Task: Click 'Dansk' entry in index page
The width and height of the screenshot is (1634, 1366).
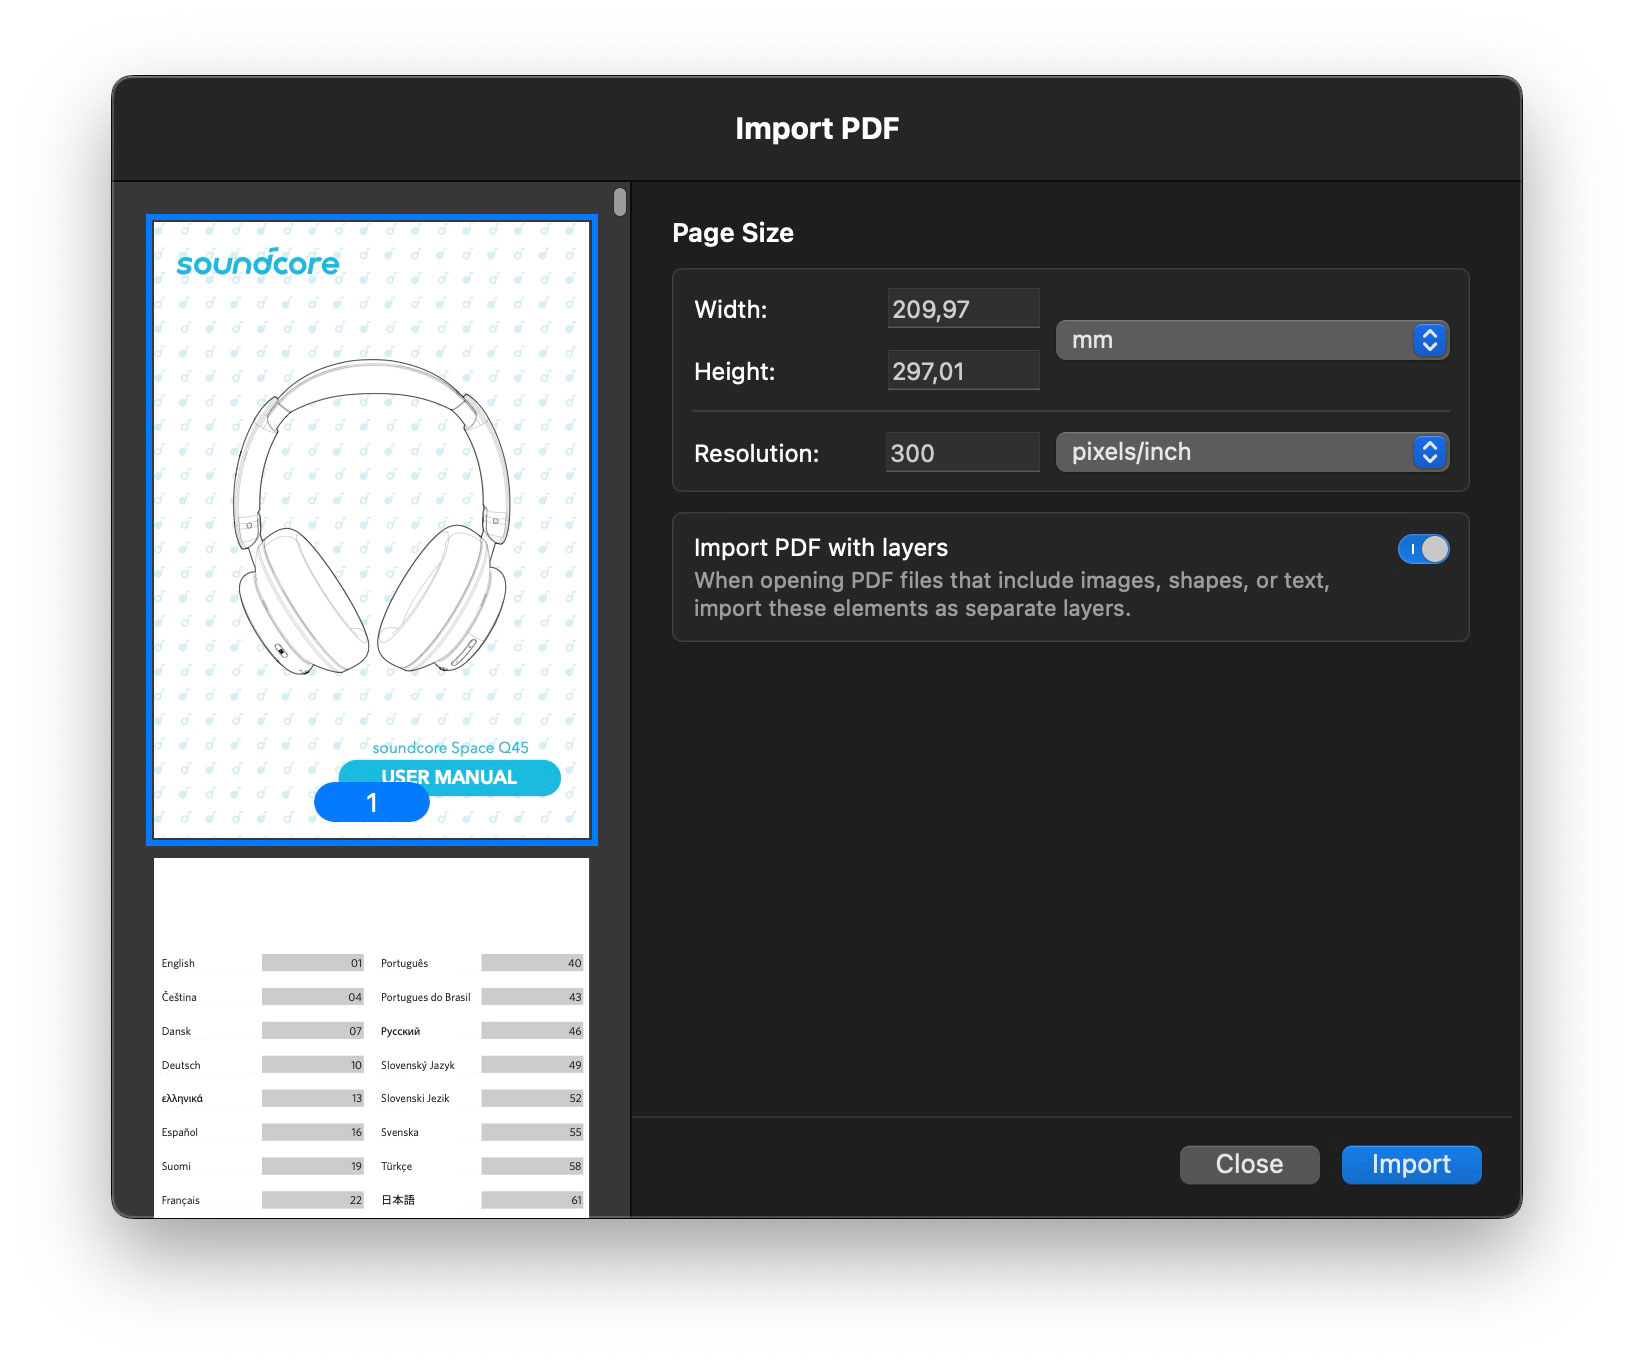Action: click(x=176, y=1031)
